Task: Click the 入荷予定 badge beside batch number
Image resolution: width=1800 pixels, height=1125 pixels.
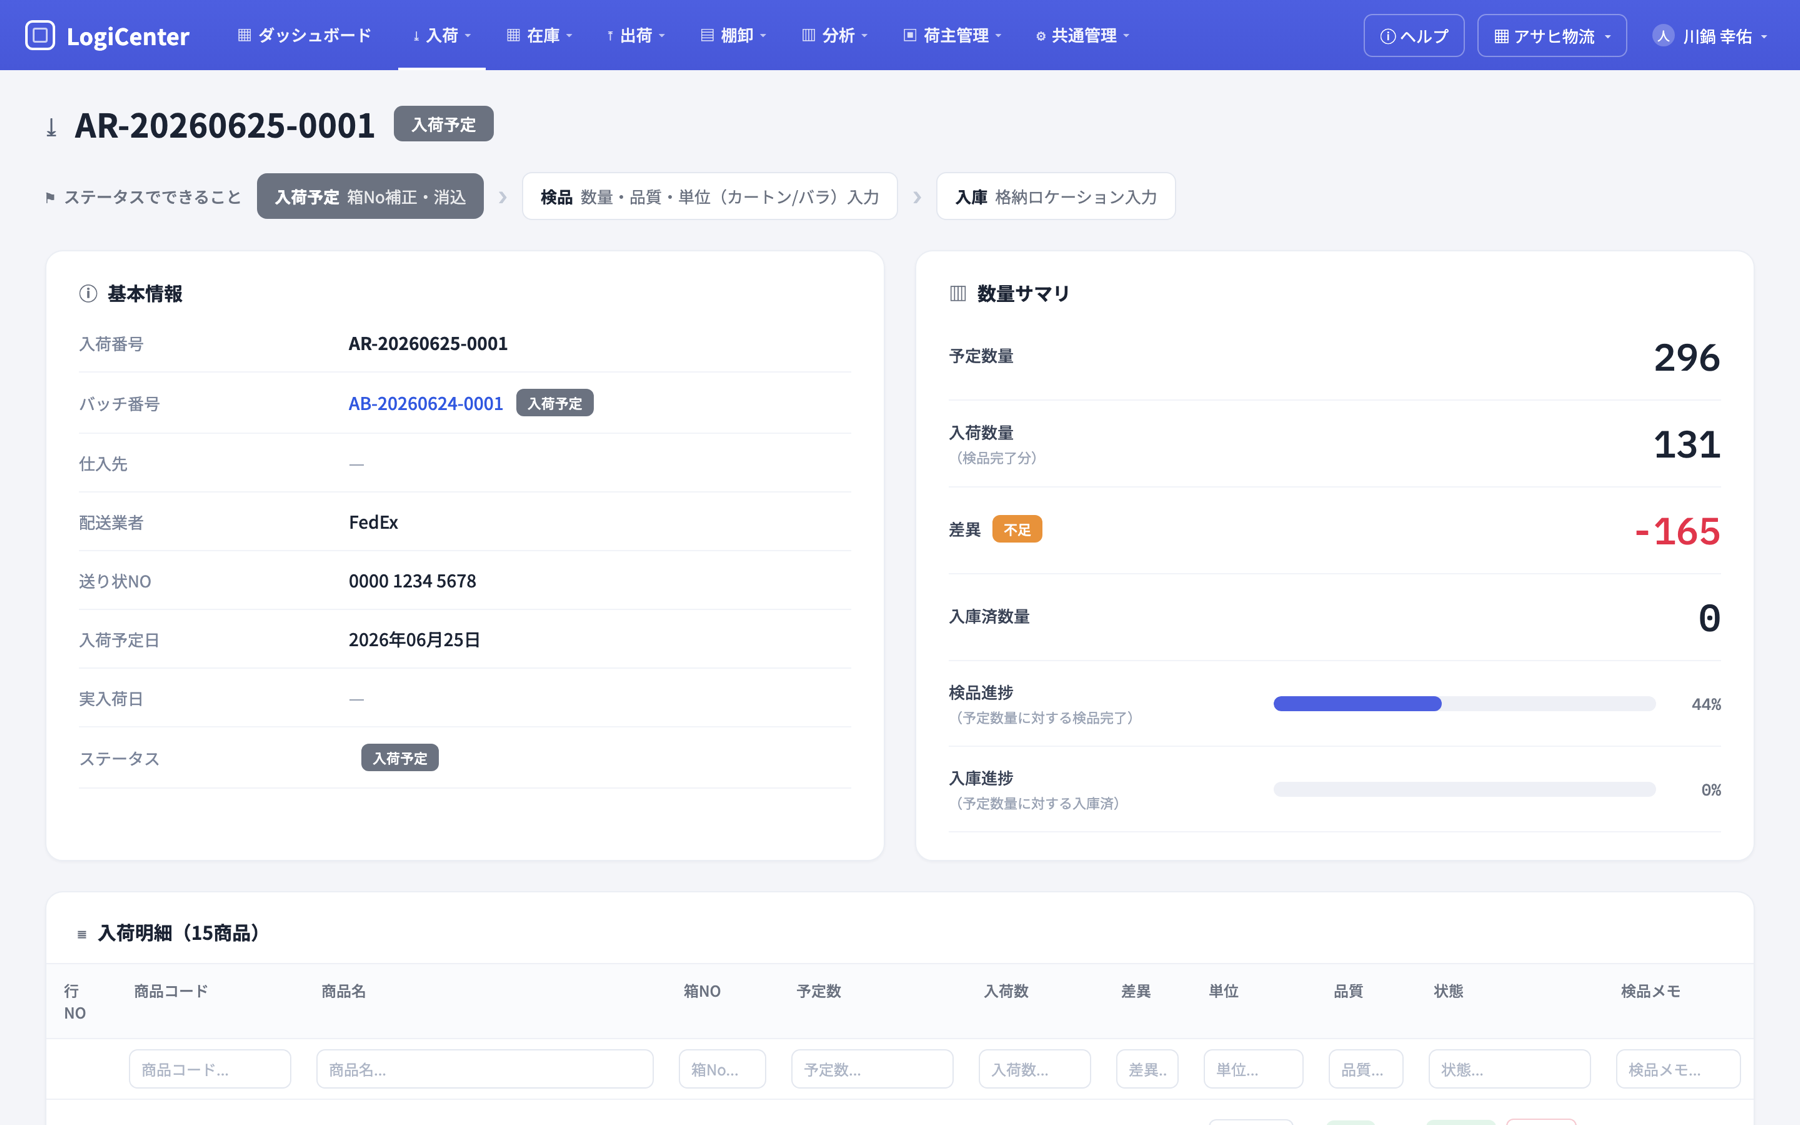Action: [x=555, y=403]
